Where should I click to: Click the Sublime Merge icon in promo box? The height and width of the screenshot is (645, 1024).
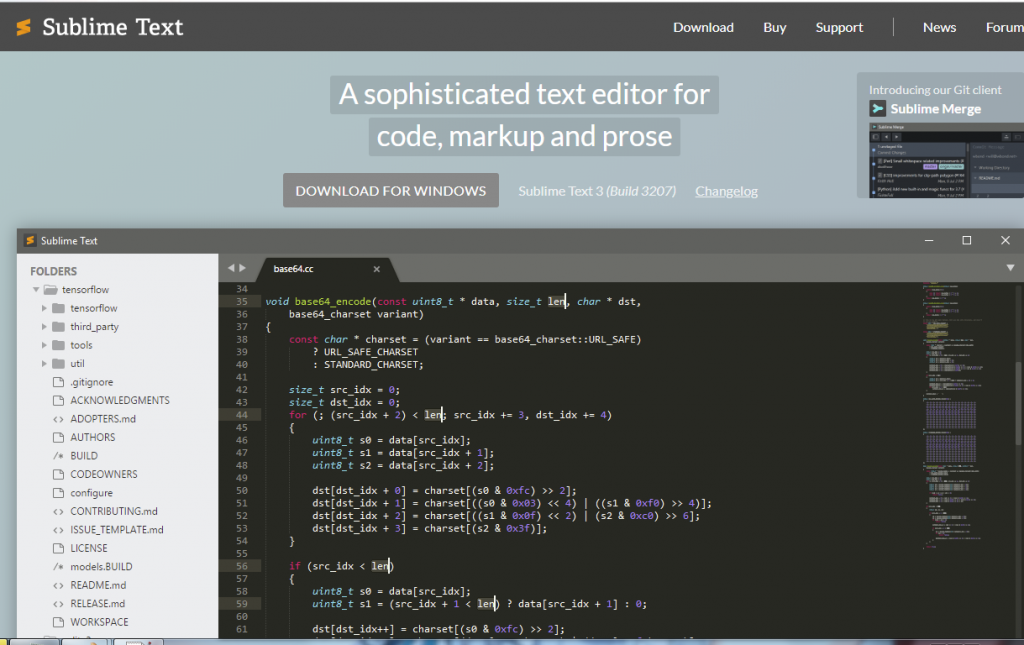[877, 108]
